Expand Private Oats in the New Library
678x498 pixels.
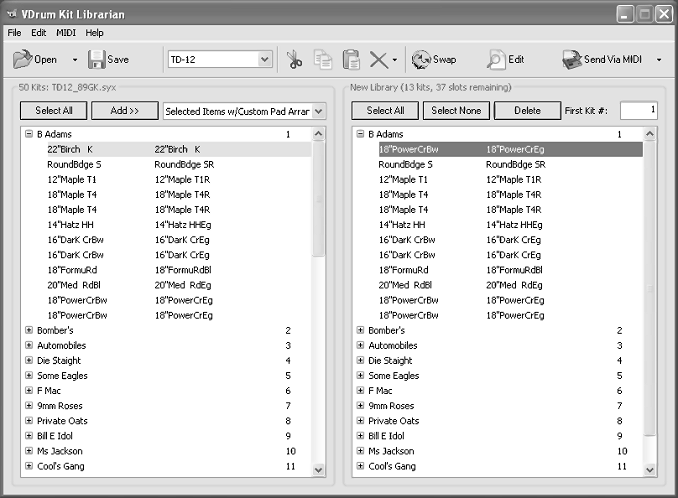360,421
